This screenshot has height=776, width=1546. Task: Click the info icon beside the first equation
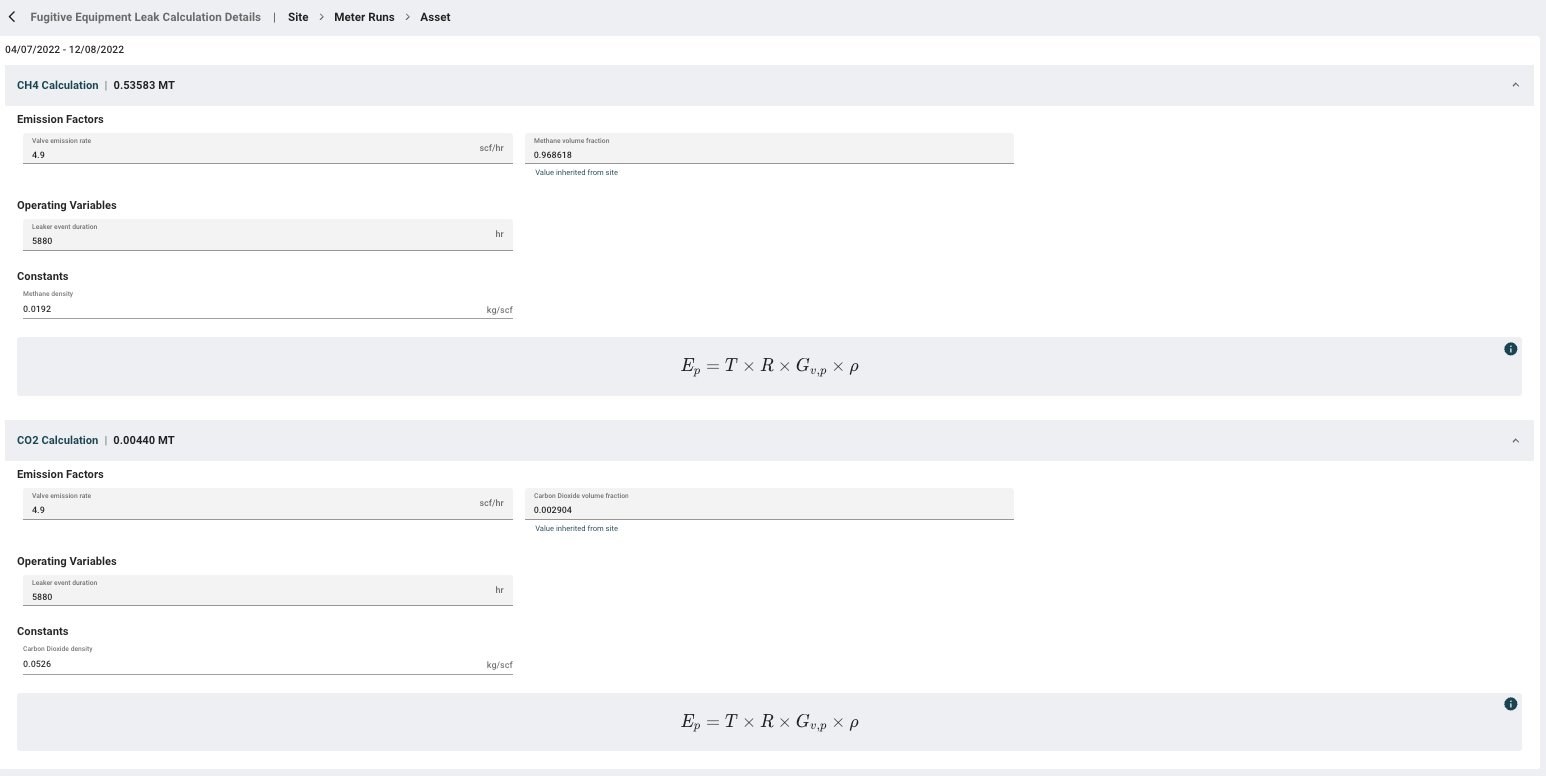[1511, 349]
